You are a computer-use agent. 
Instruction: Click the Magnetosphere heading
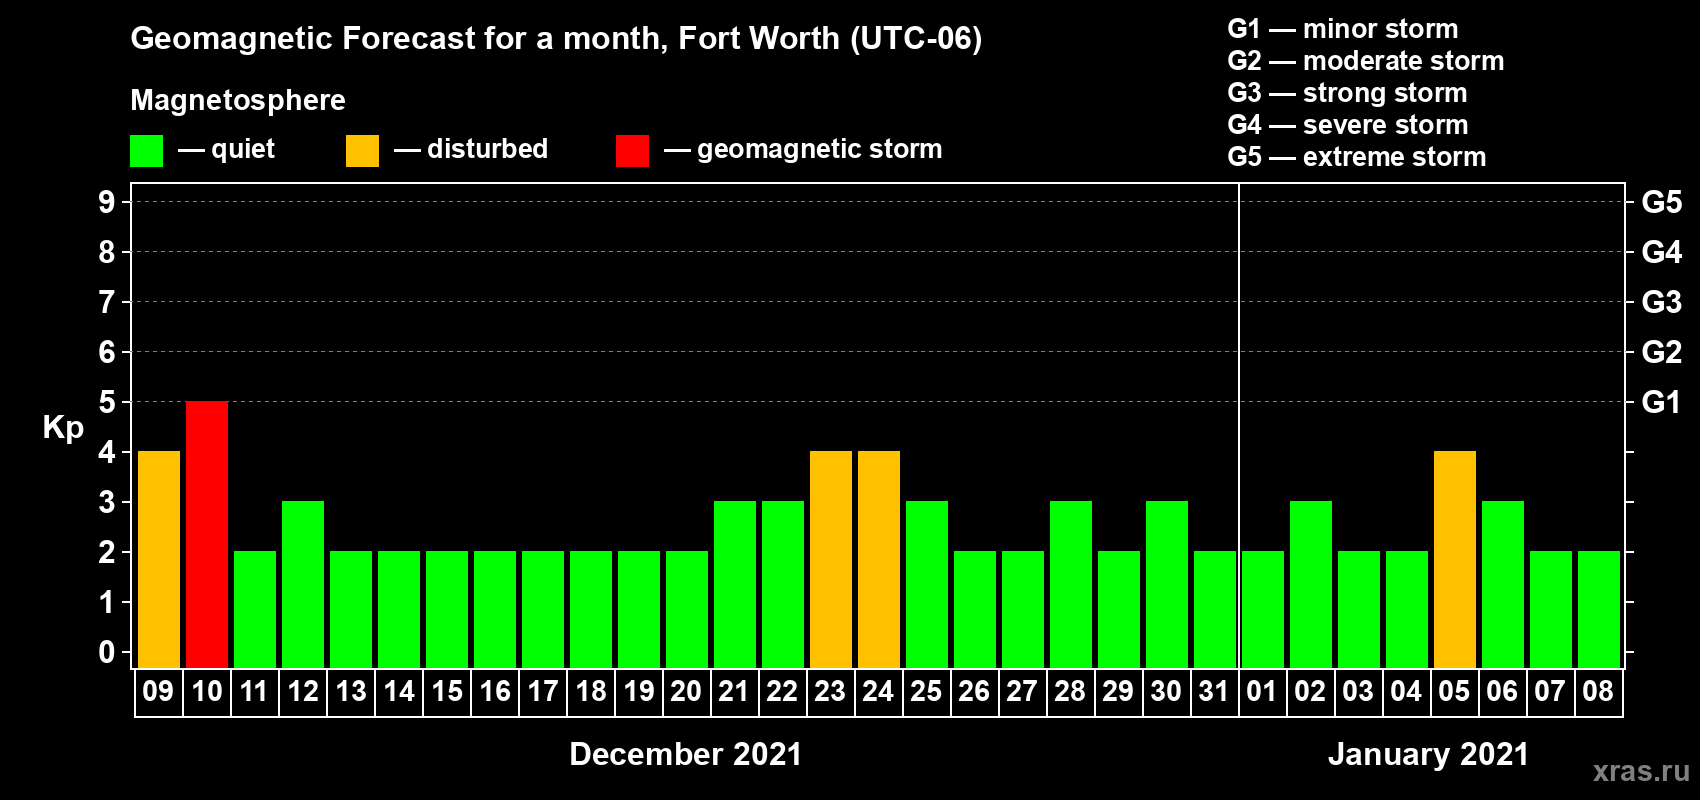point(238,101)
